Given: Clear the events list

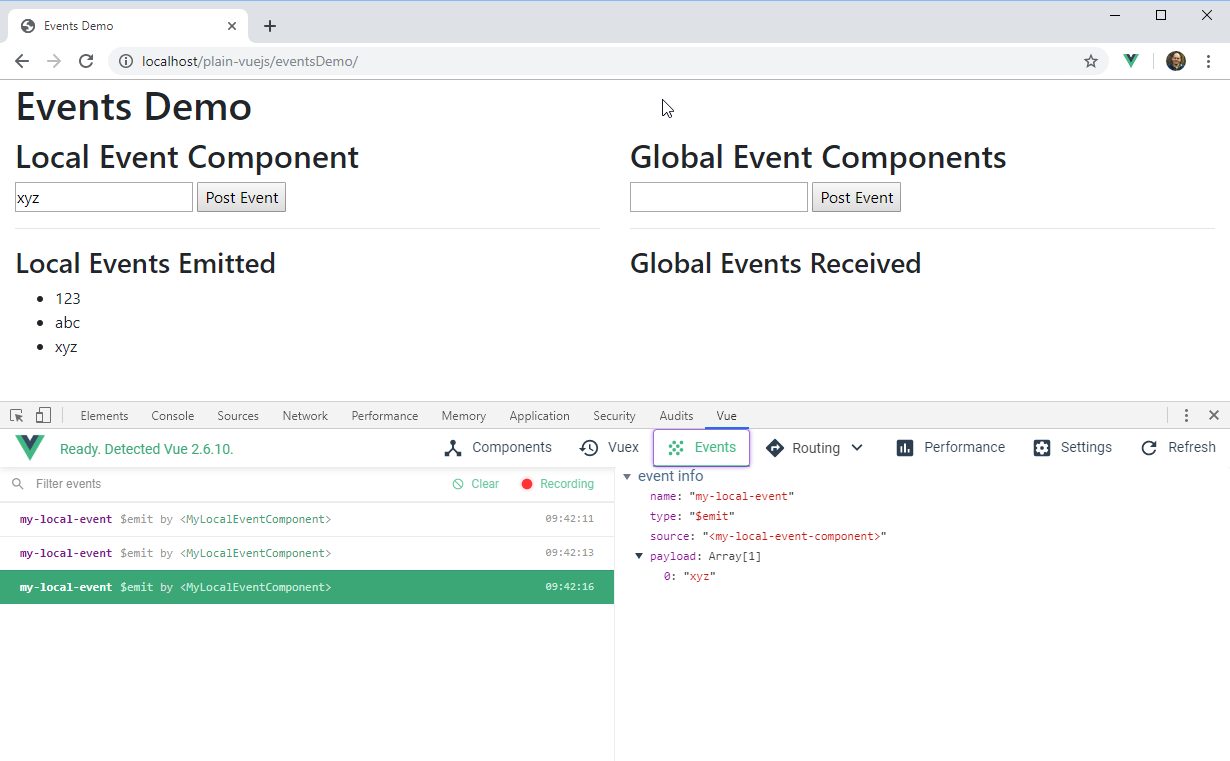Looking at the screenshot, I should pyautogui.click(x=476, y=484).
